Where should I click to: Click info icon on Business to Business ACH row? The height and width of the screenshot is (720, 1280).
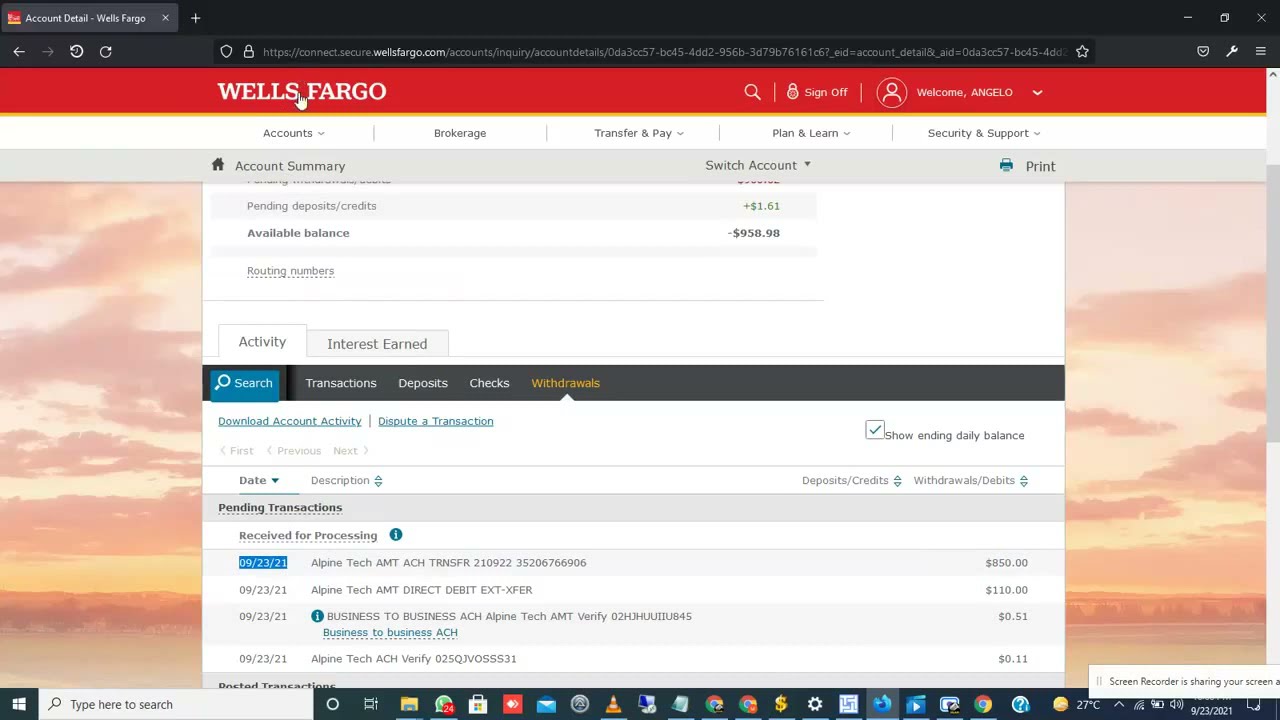pyautogui.click(x=317, y=616)
